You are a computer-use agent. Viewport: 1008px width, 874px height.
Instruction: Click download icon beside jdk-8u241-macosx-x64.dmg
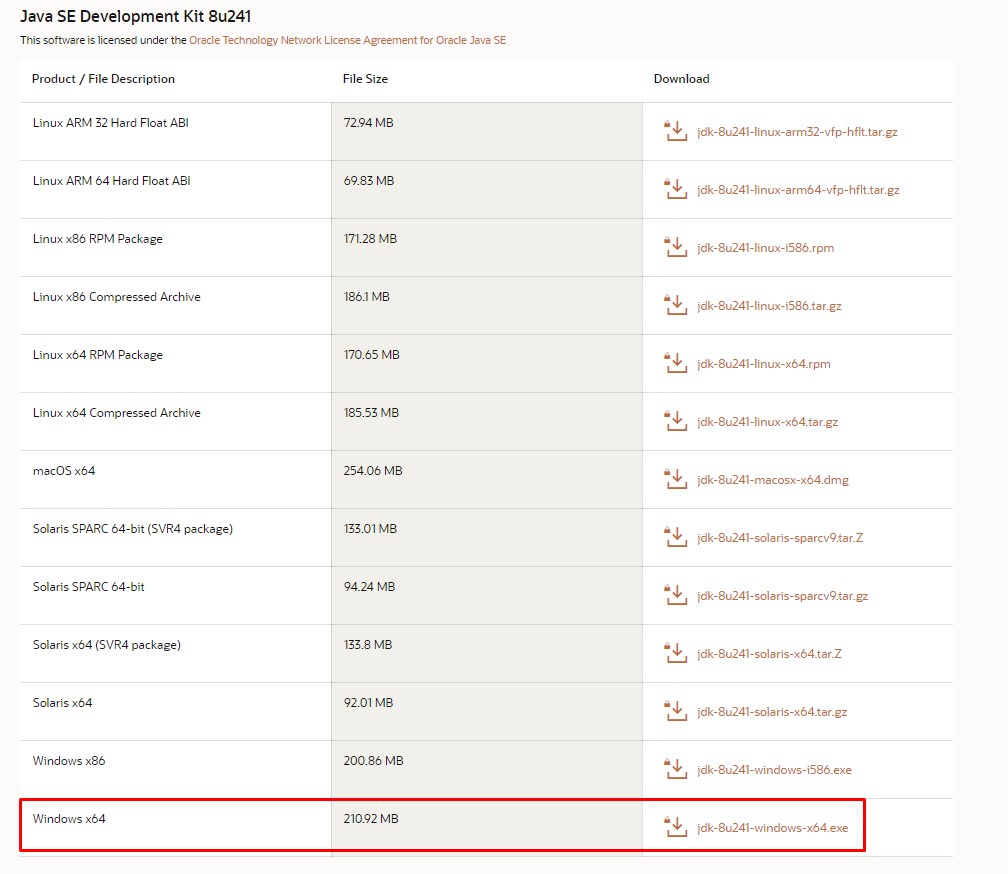pos(676,479)
